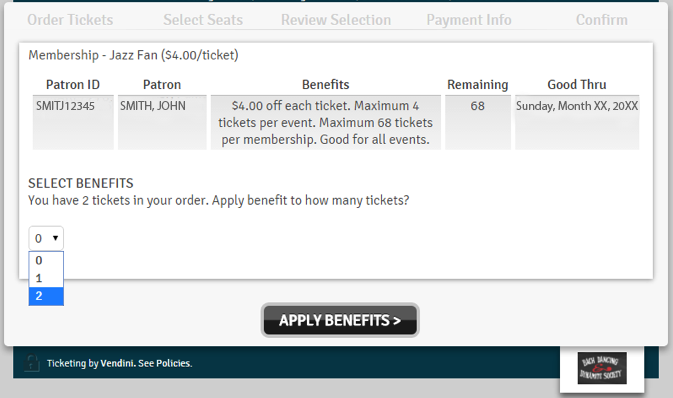This screenshot has width=673, height=398.
Task: Click the Bach Dancing Dynamite Society logo
Action: tap(602, 368)
